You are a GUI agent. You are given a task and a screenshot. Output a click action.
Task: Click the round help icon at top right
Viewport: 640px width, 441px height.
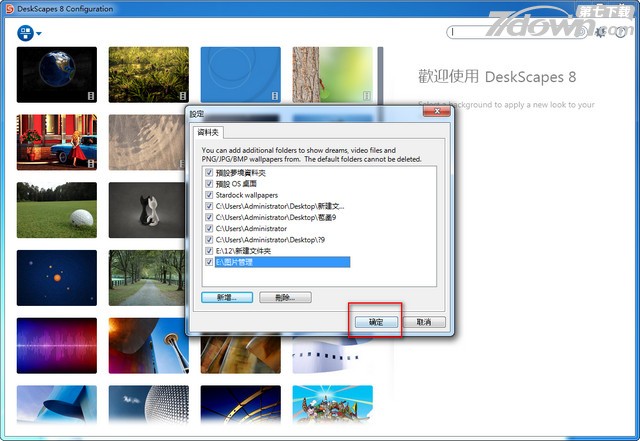pyautogui.click(x=620, y=32)
